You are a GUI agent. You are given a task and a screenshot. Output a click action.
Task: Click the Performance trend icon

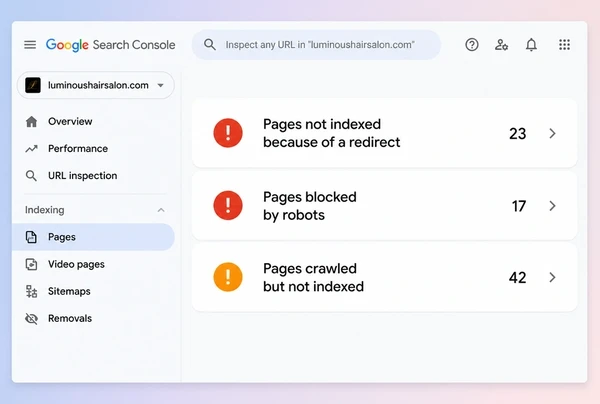tap(31, 149)
